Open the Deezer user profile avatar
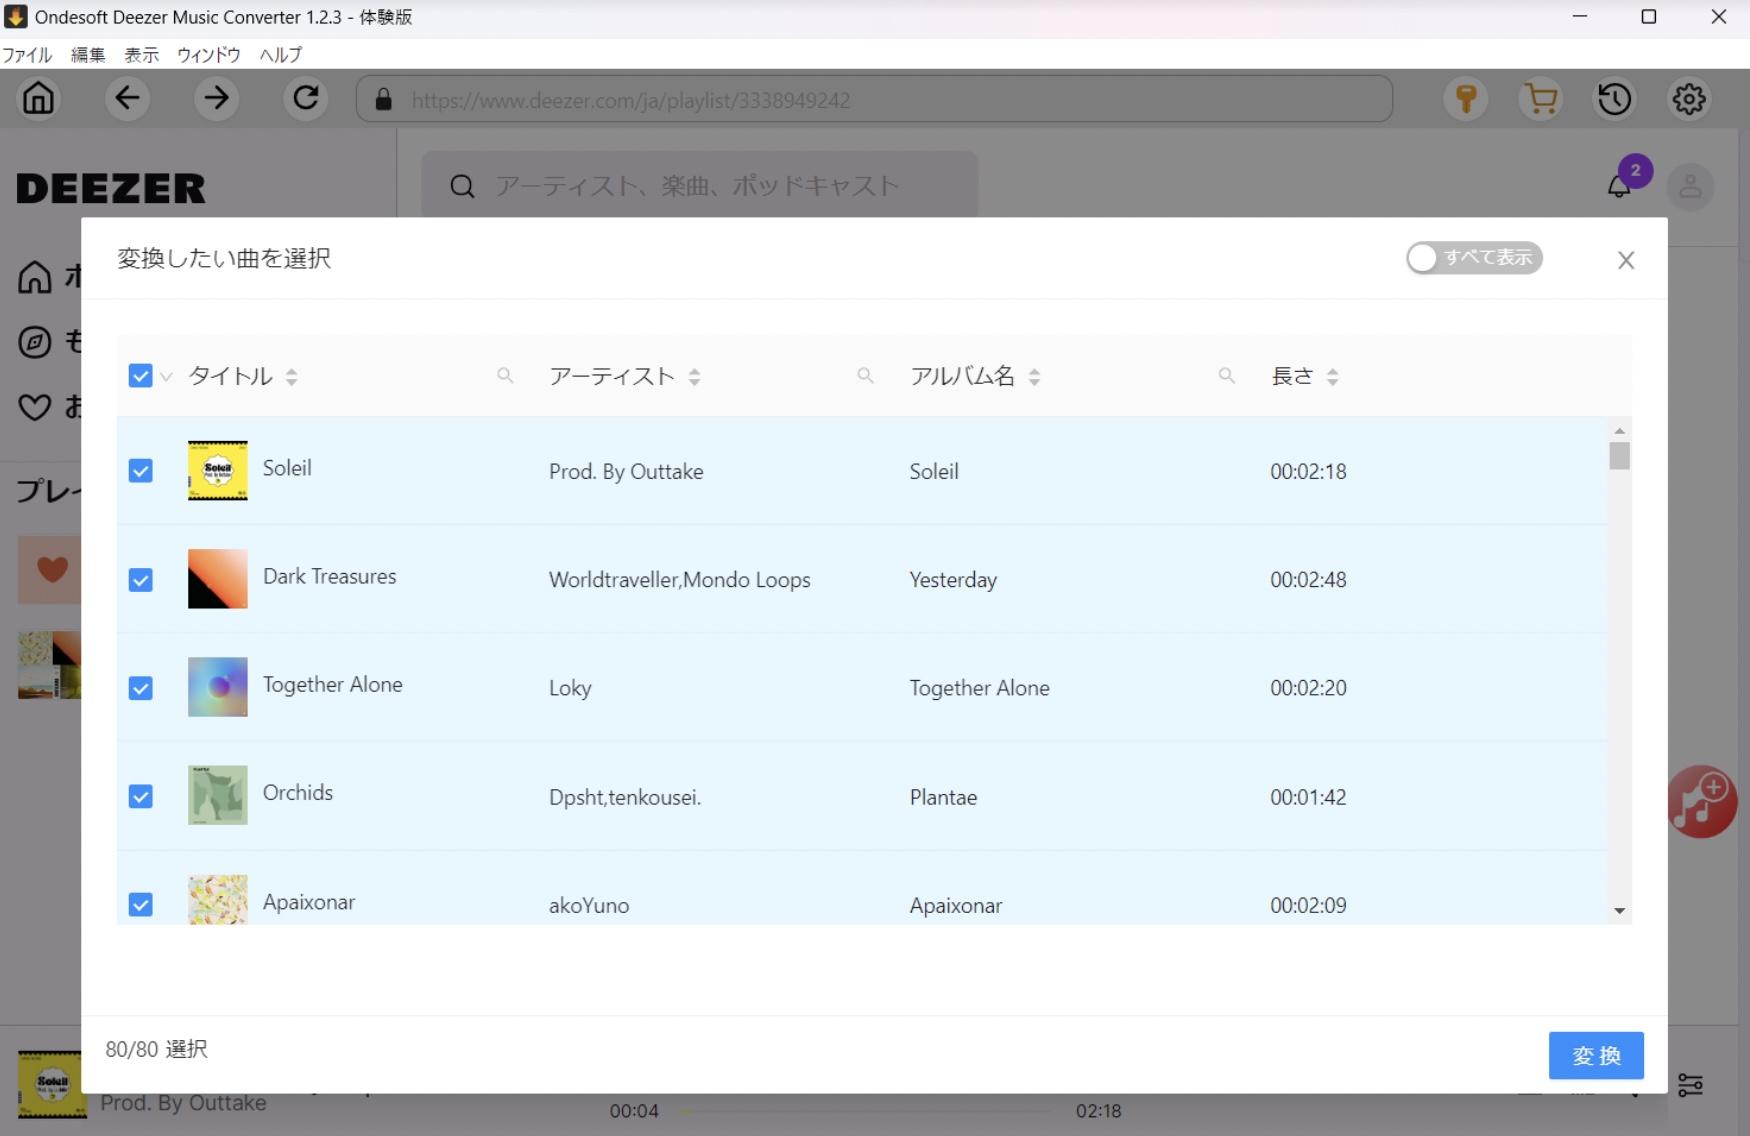Viewport: 1750px width, 1136px height. 1690,186
